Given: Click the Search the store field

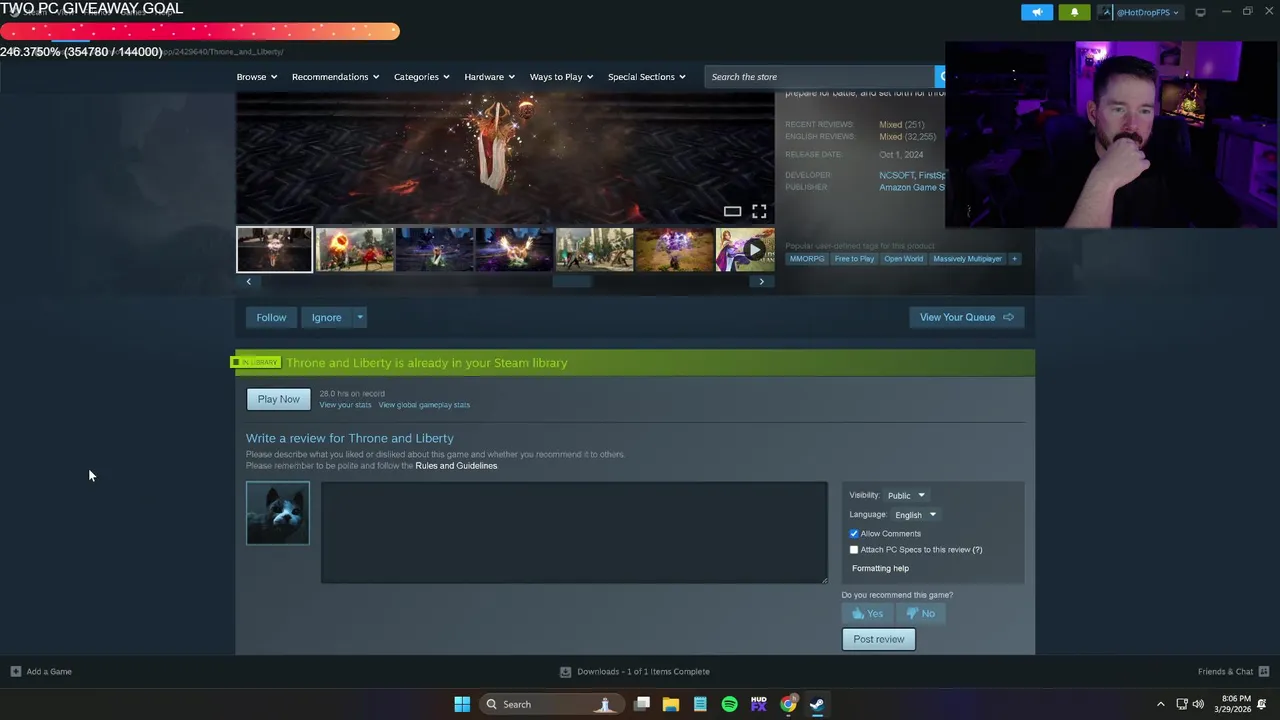Looking at the screenshot, I should [819, 77].
